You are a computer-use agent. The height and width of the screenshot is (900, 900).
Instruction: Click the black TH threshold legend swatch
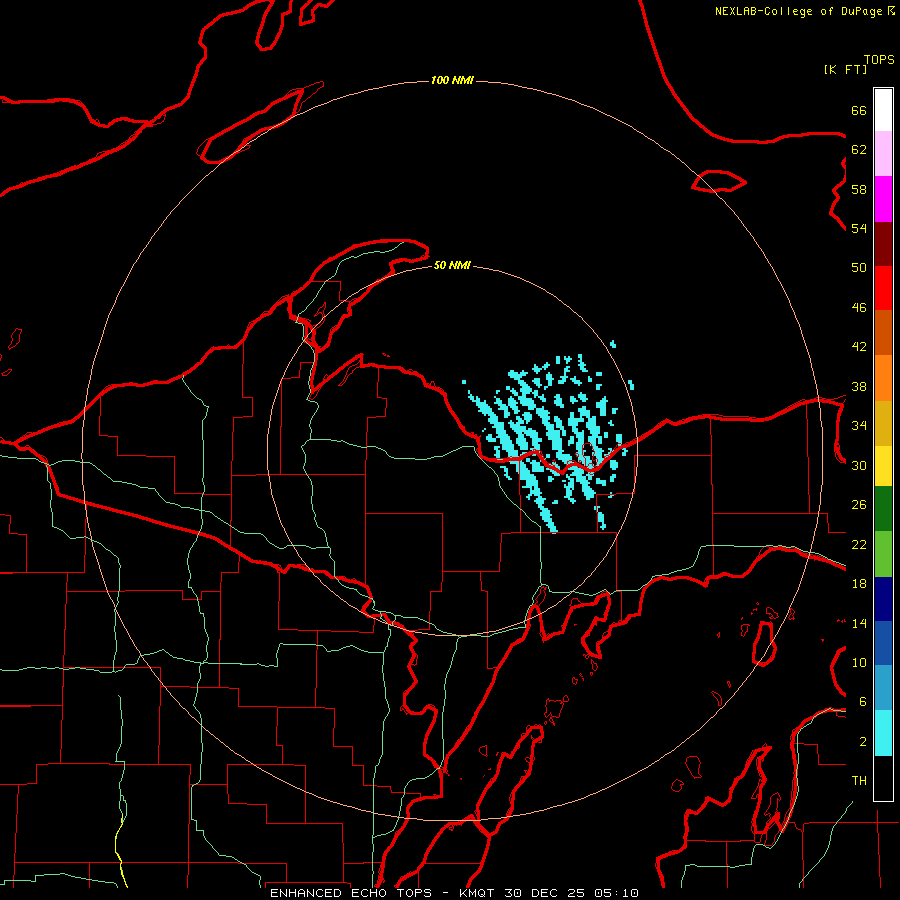[883, 778]
